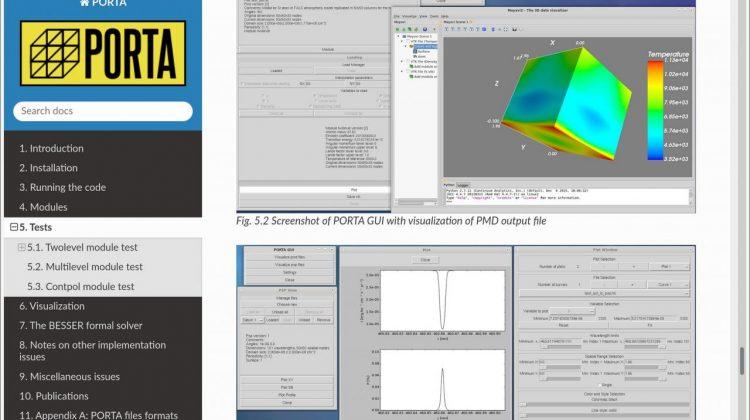Open 5.3. Contpol module test
750x420 pixels.
[80, 287]
